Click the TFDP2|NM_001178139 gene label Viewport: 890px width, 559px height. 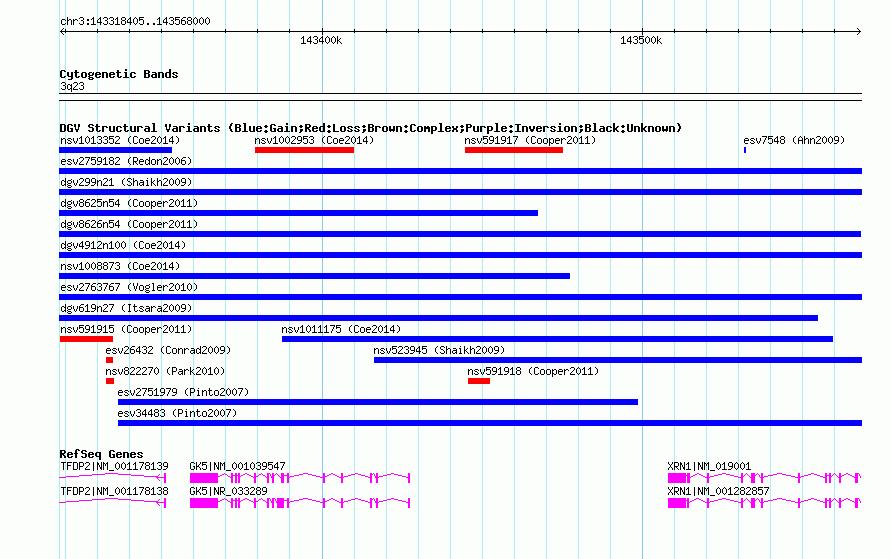114,466
